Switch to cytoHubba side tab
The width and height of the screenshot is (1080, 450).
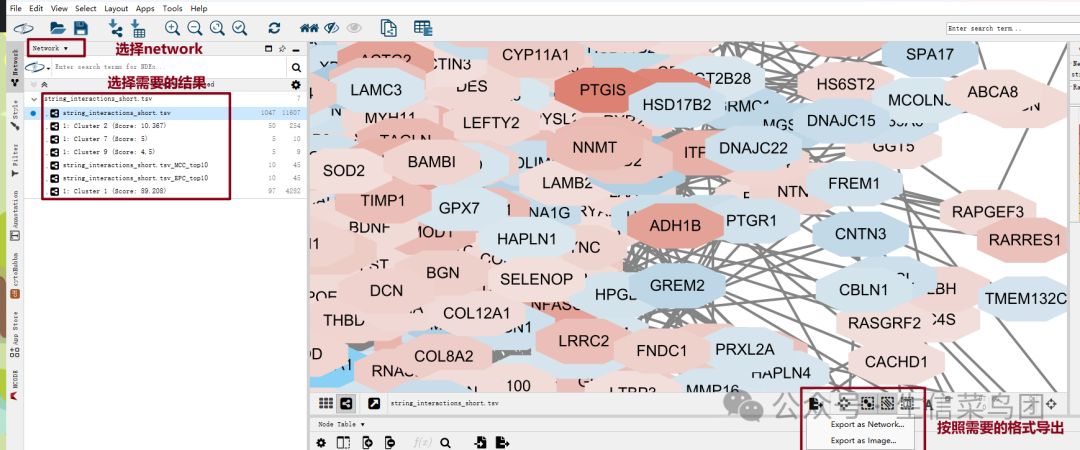[x=15, y=275]
